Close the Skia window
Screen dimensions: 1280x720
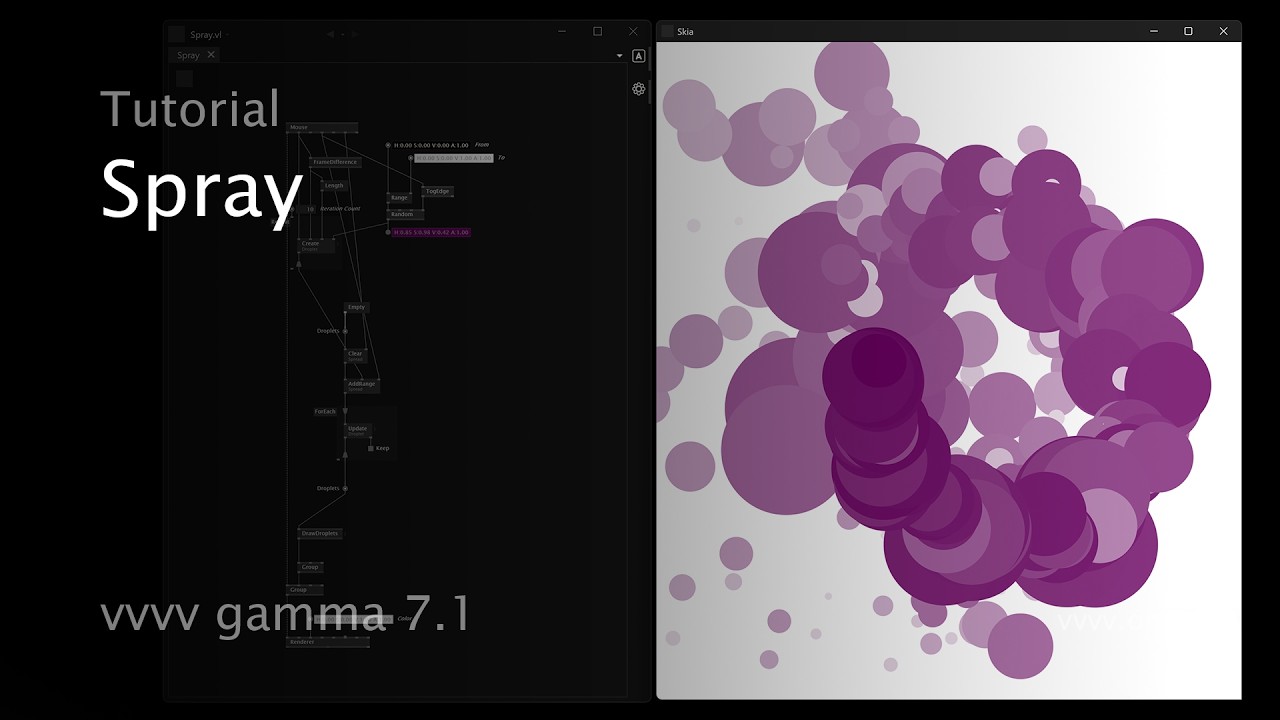tap(1223, 31)
